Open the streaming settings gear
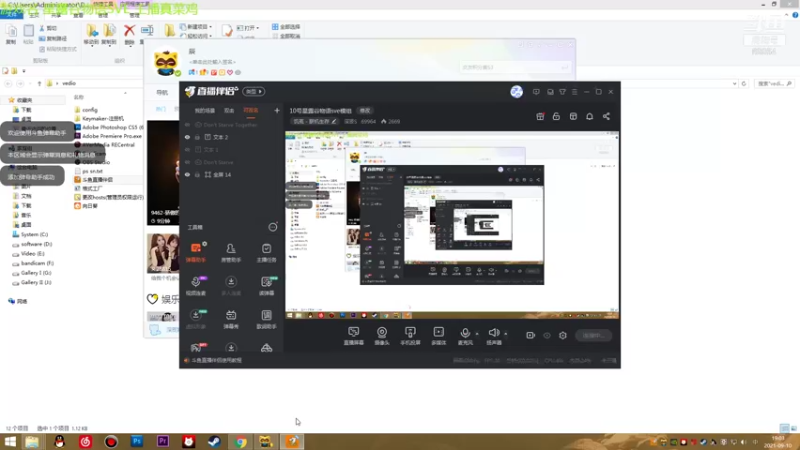 [563, 335]
